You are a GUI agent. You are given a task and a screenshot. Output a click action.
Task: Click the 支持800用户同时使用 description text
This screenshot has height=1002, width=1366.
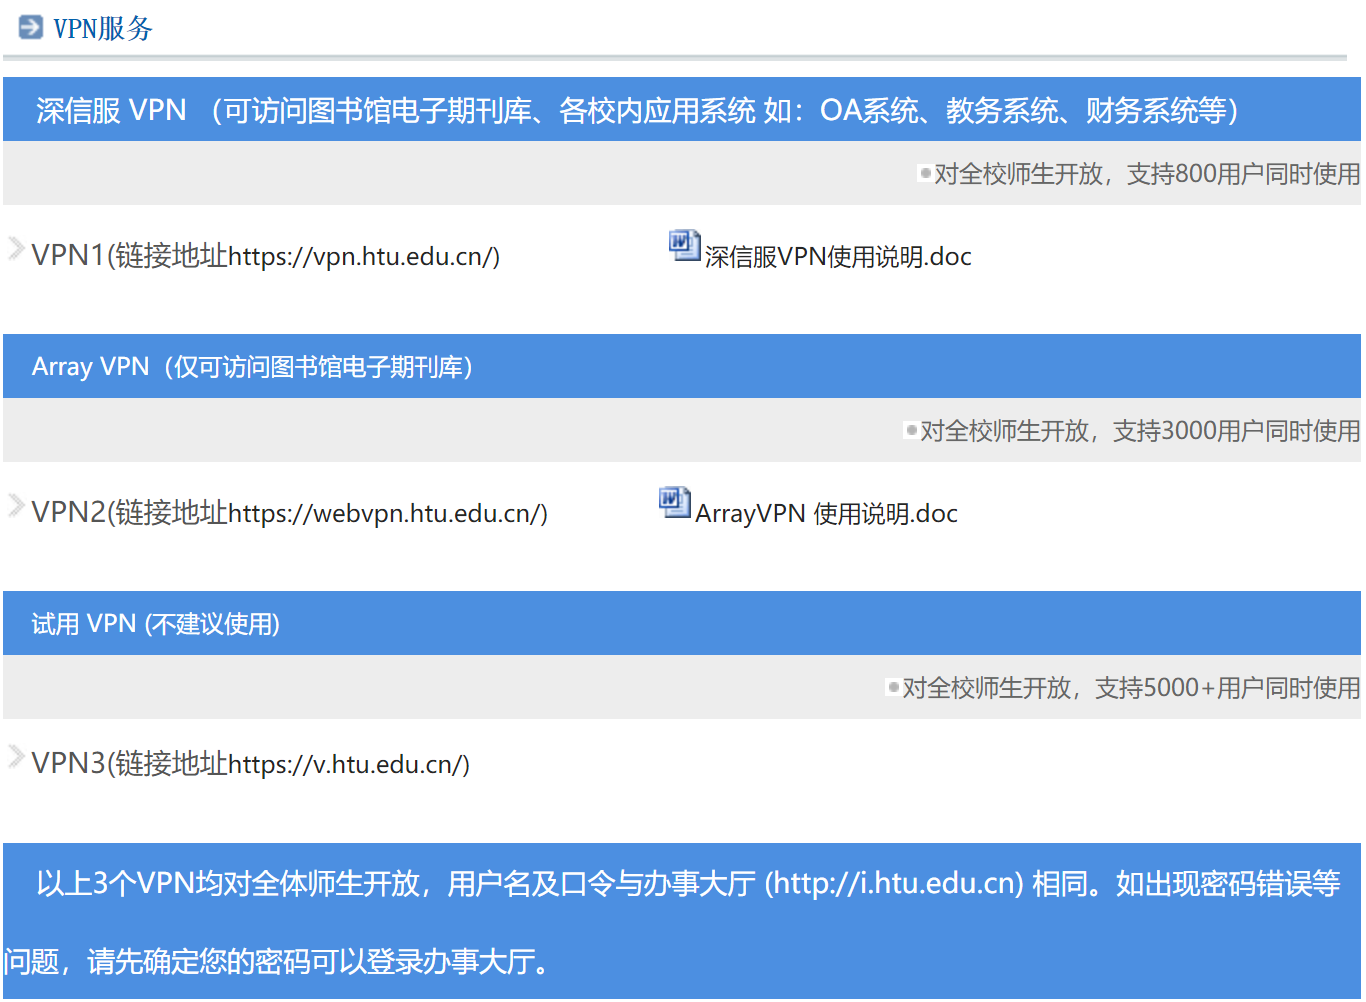tap(1146, 174)
